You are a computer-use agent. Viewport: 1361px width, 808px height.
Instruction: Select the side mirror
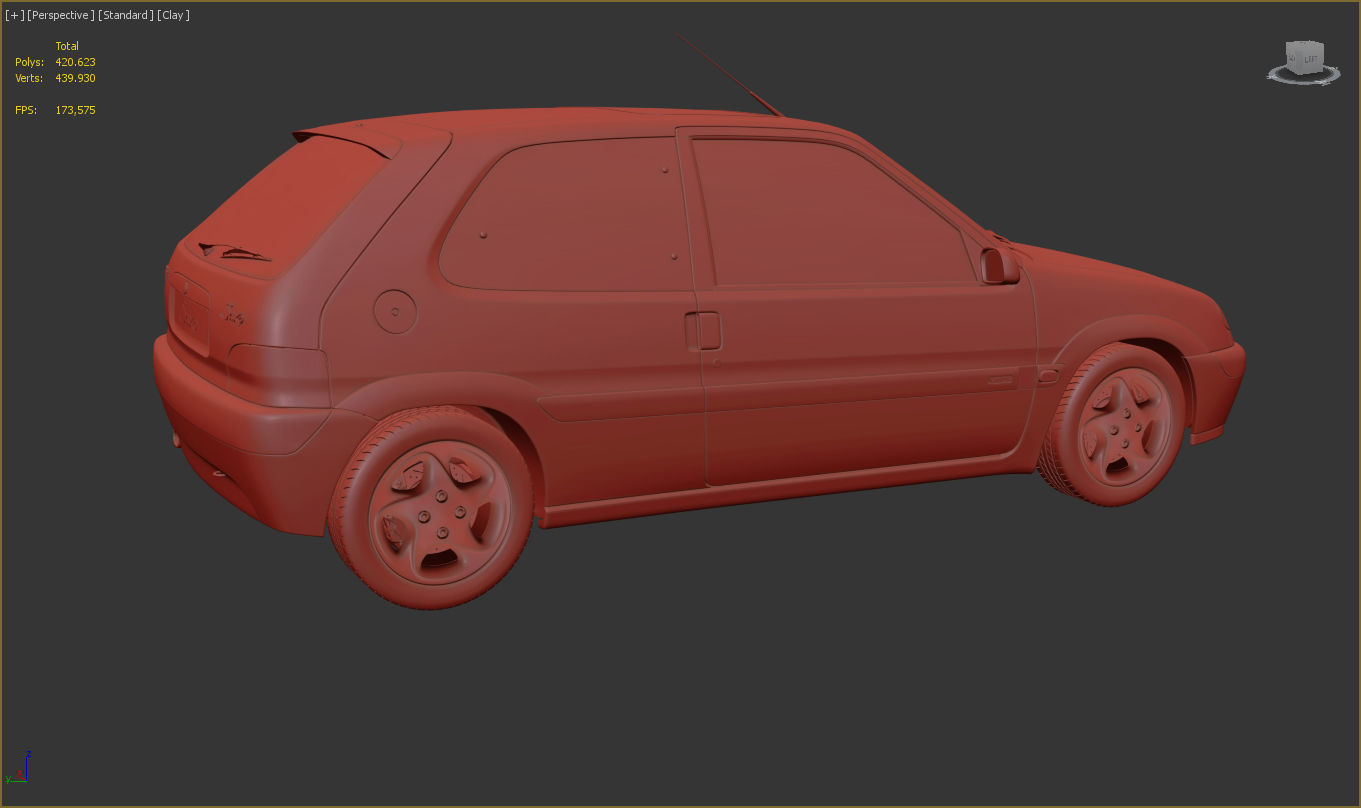pos(999,264)
